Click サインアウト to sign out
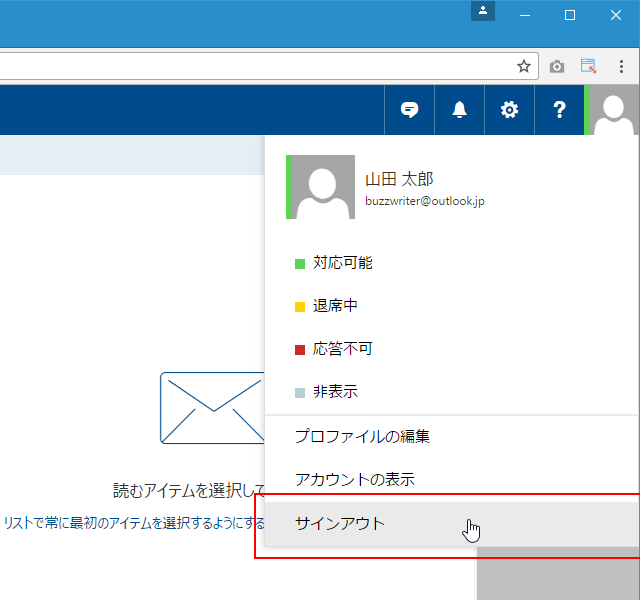Viewport: 640px width, 600px height. (451, 524)
